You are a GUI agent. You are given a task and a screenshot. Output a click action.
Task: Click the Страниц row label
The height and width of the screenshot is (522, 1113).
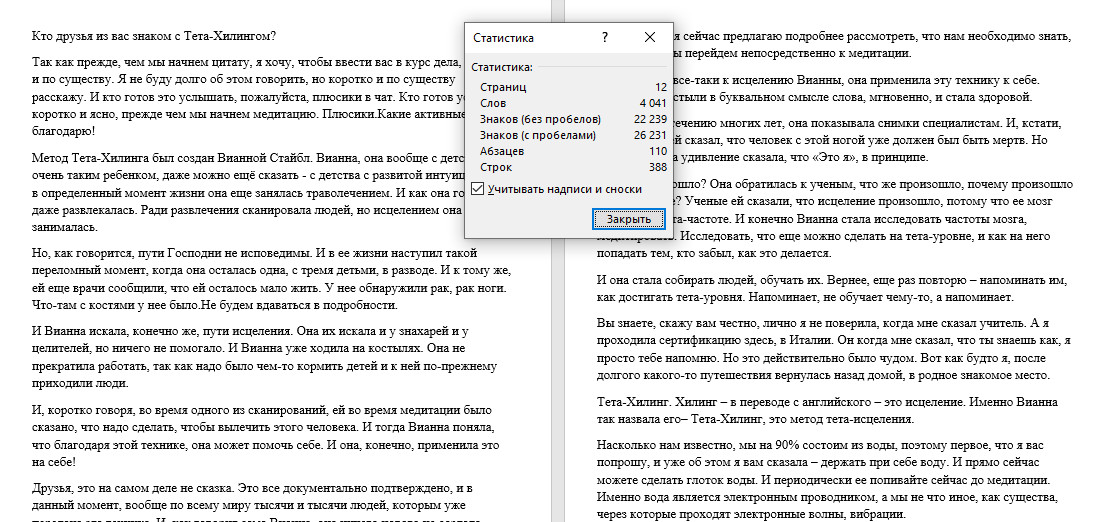(503, 87)
